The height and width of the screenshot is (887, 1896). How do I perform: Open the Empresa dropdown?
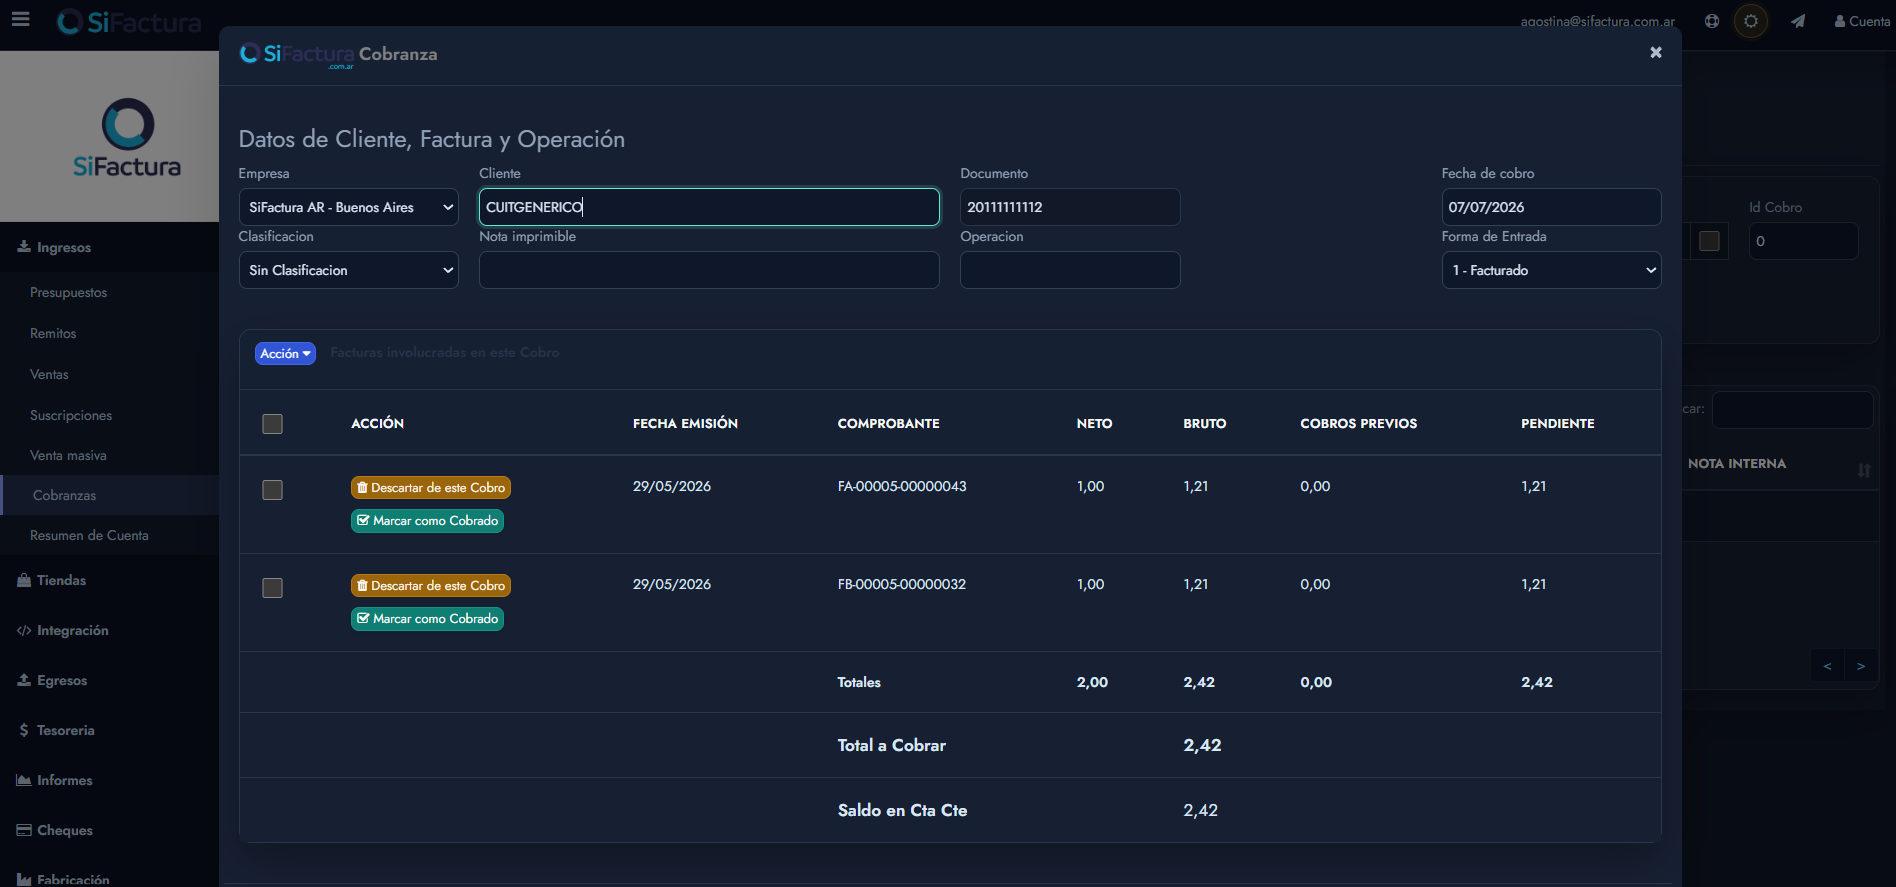348,207
